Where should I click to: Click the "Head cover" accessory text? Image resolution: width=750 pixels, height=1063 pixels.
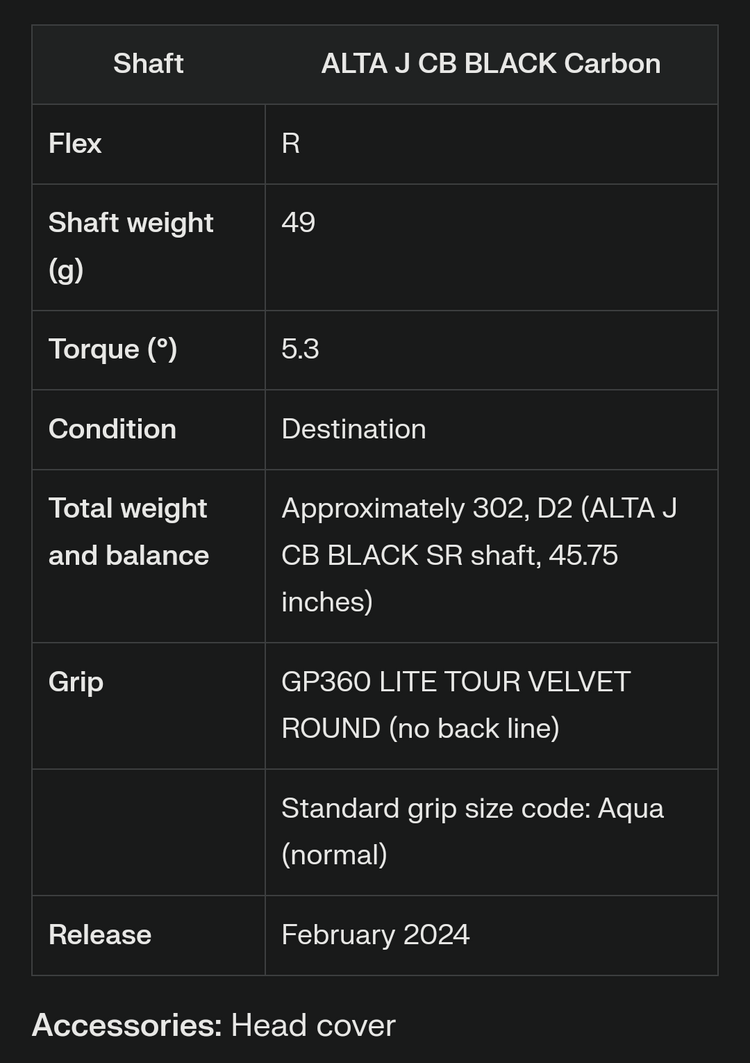tap(313, 1025)
